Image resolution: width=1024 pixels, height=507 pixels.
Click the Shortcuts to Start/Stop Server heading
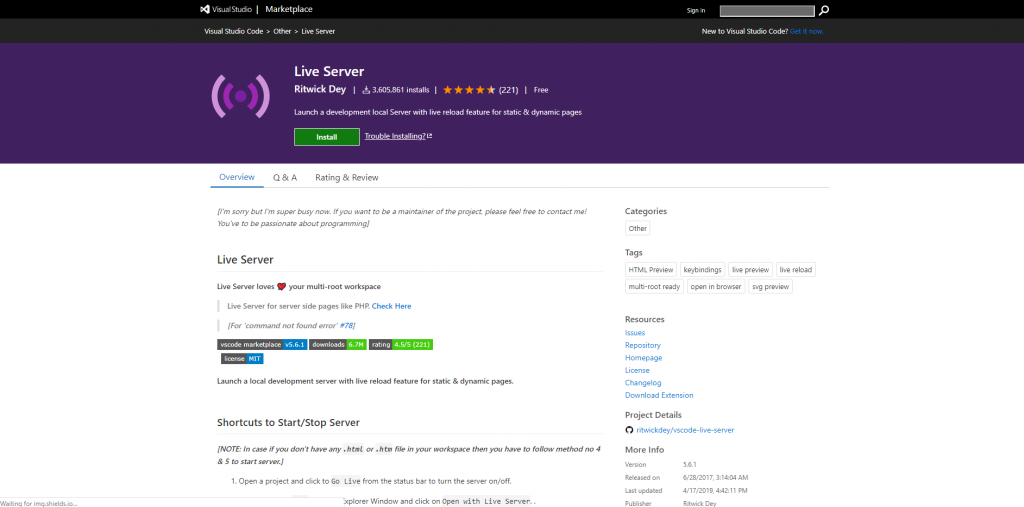288,423
